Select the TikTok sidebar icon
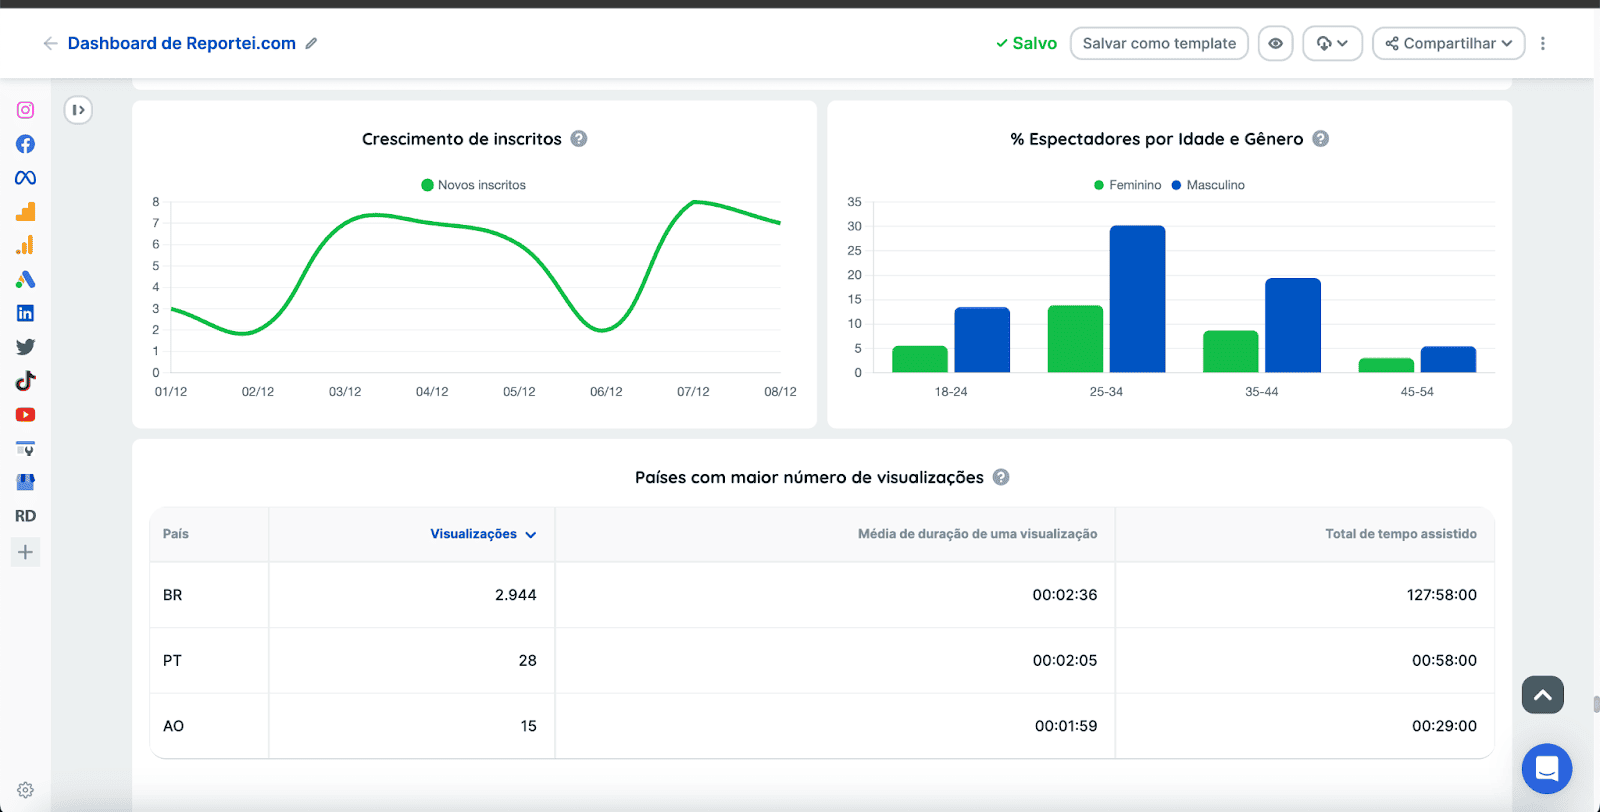The height and width of the screenshot is (812, 1600). tap(26, 381)
